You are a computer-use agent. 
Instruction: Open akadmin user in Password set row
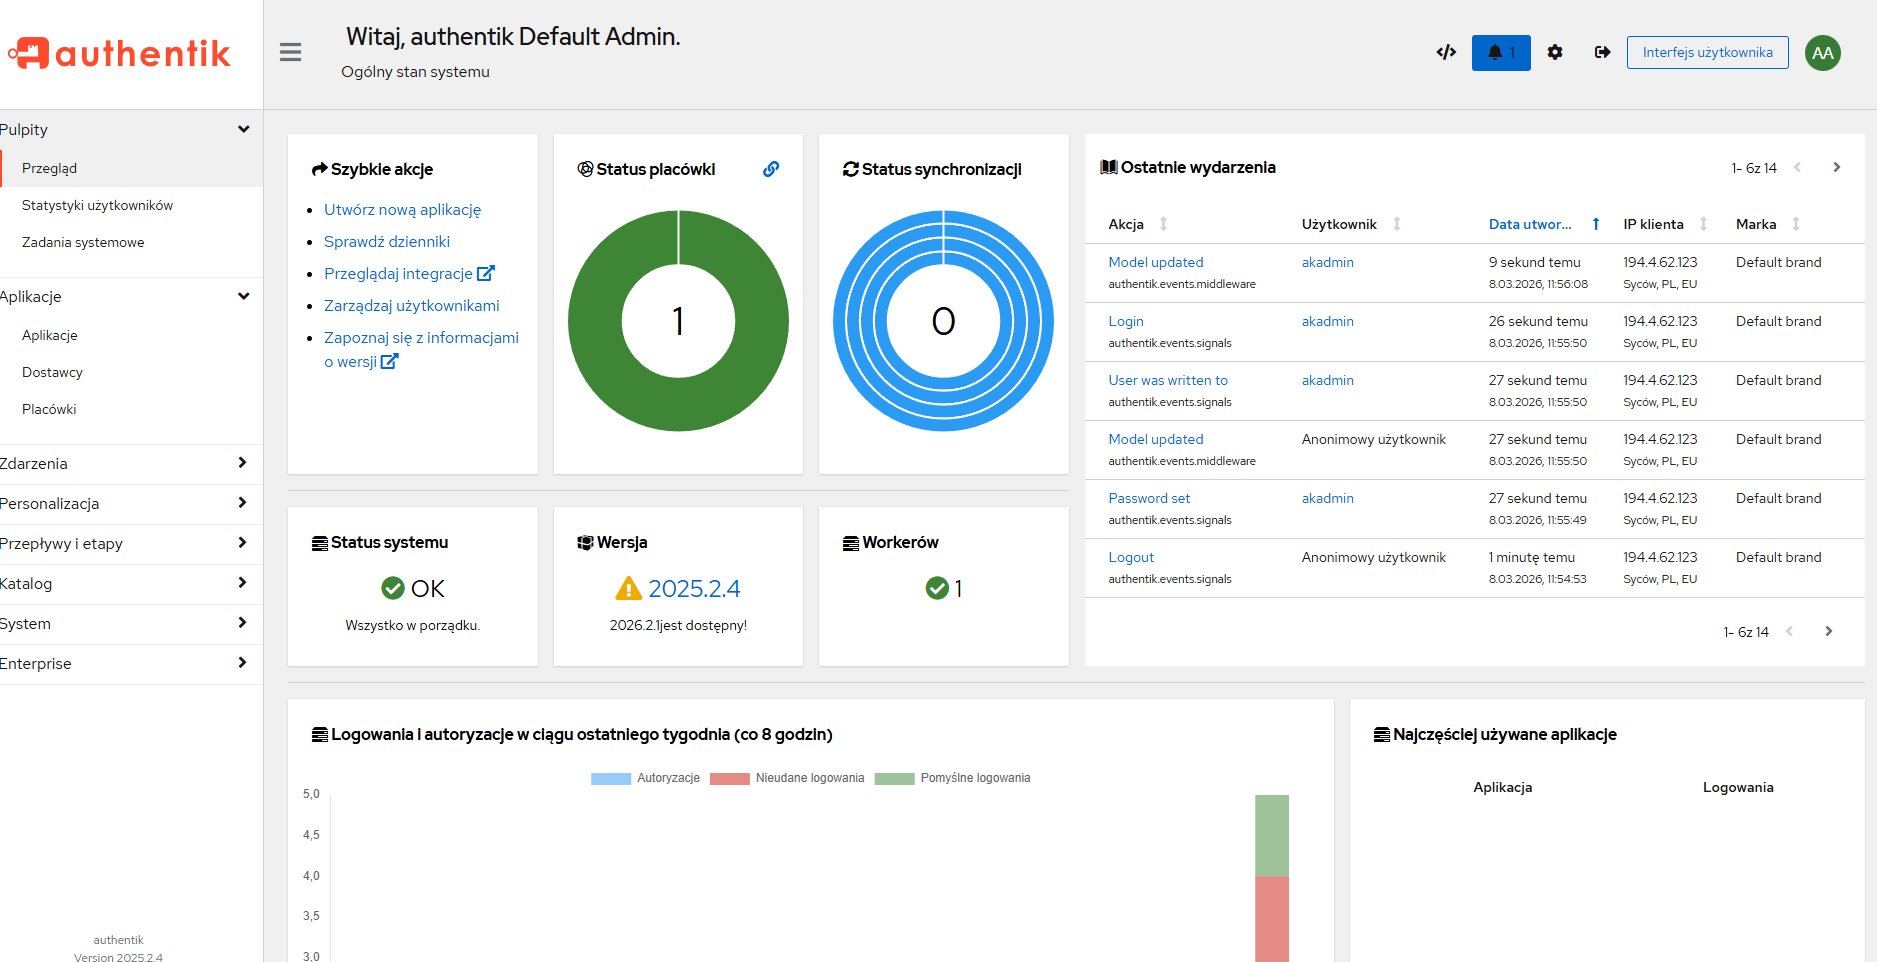tap(1328, 498)
